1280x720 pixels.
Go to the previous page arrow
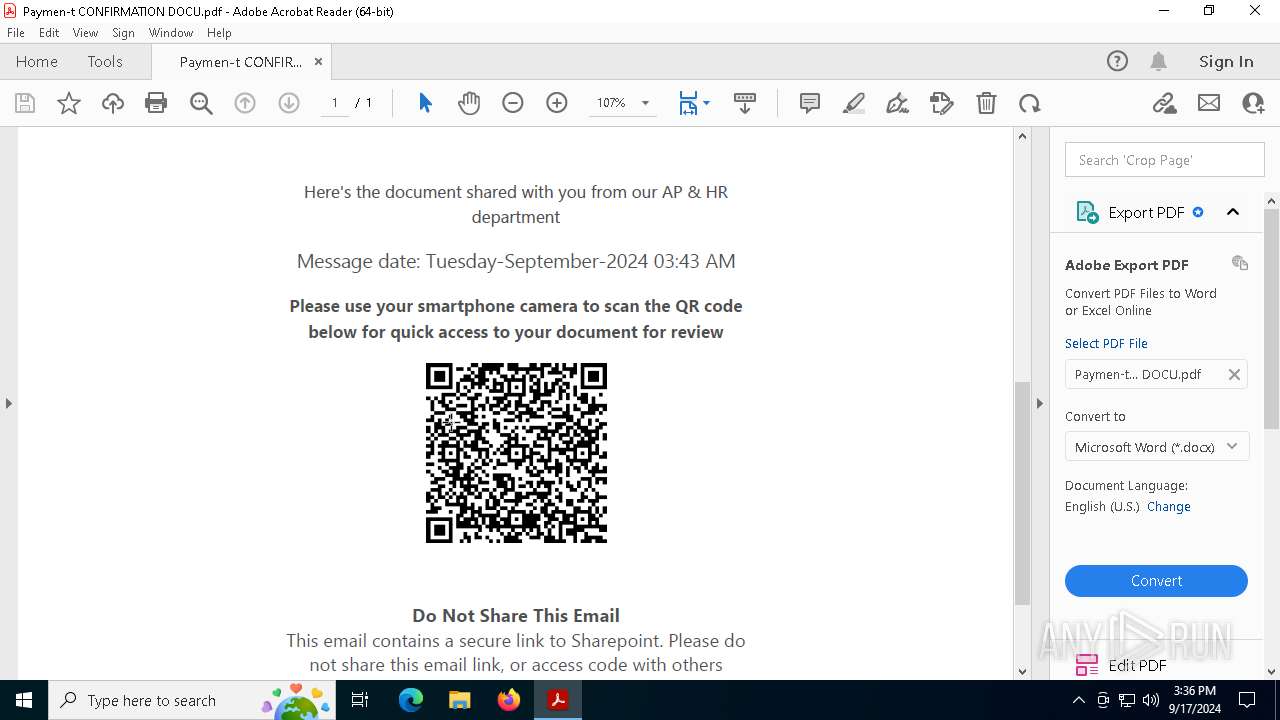[x=245, y=103]
